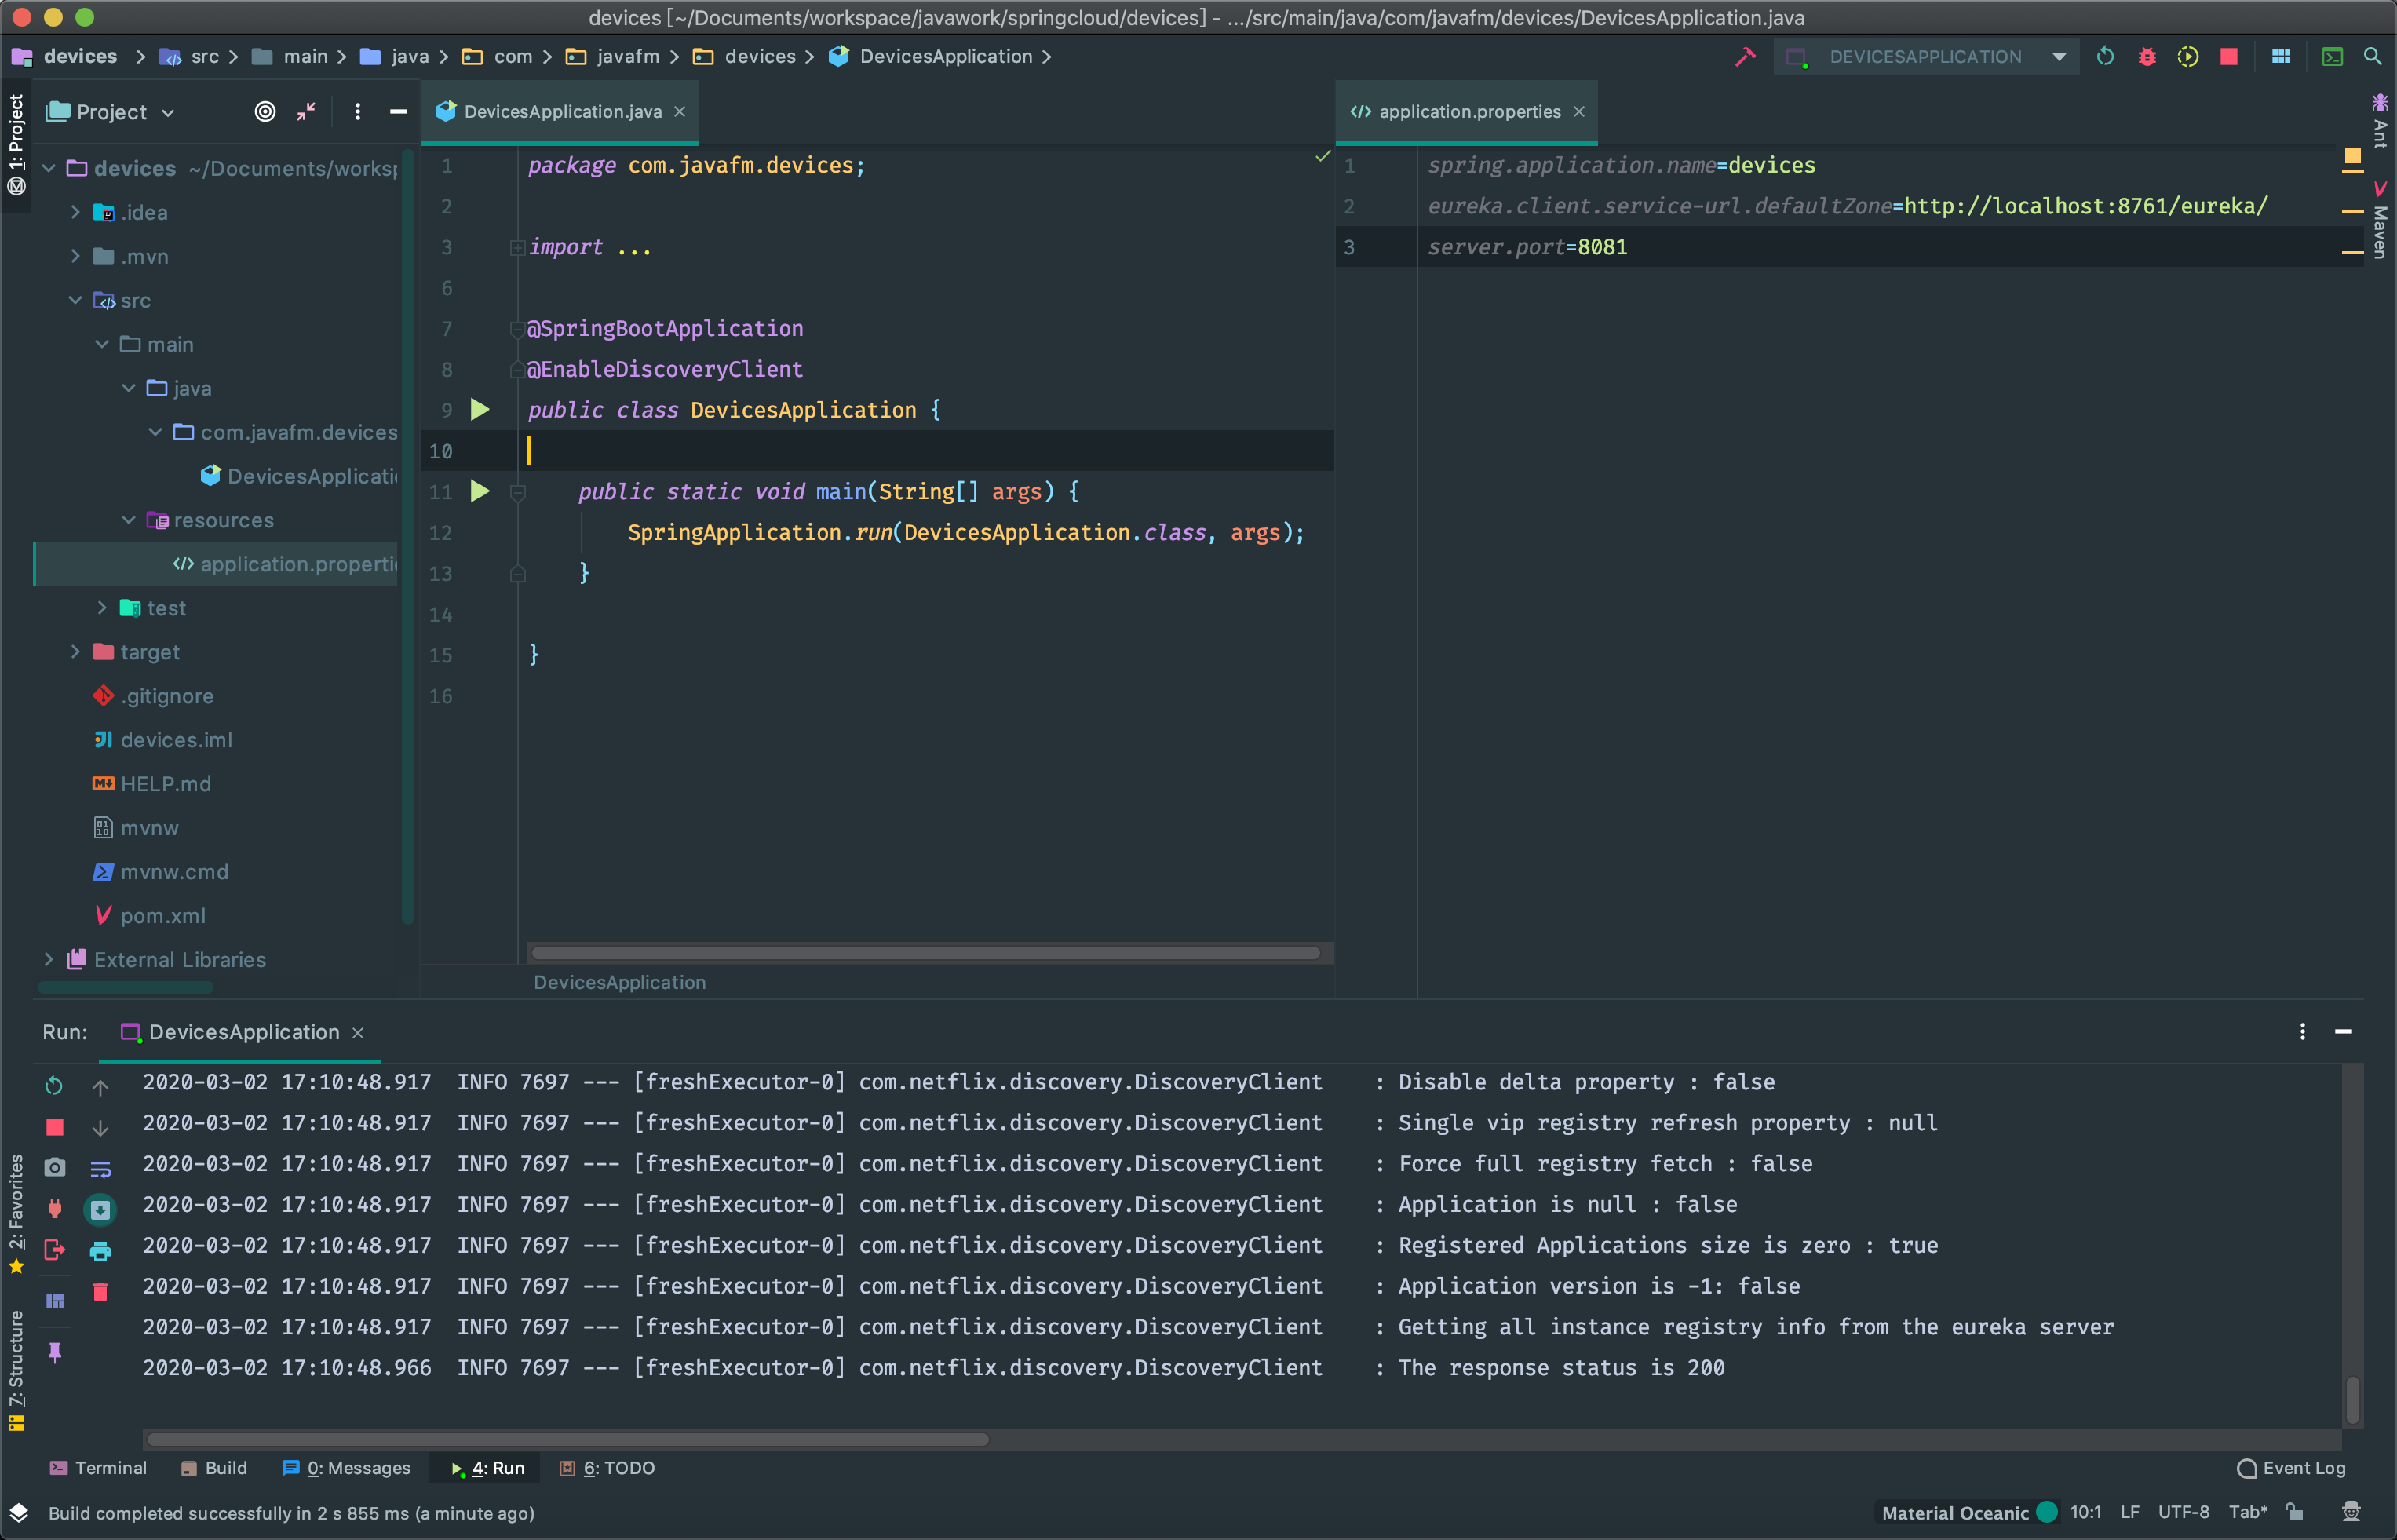Click UTF-8 encoding in status bar
Image resolution: width=2397 pixels, height=1540 pixels.
2183,1512
